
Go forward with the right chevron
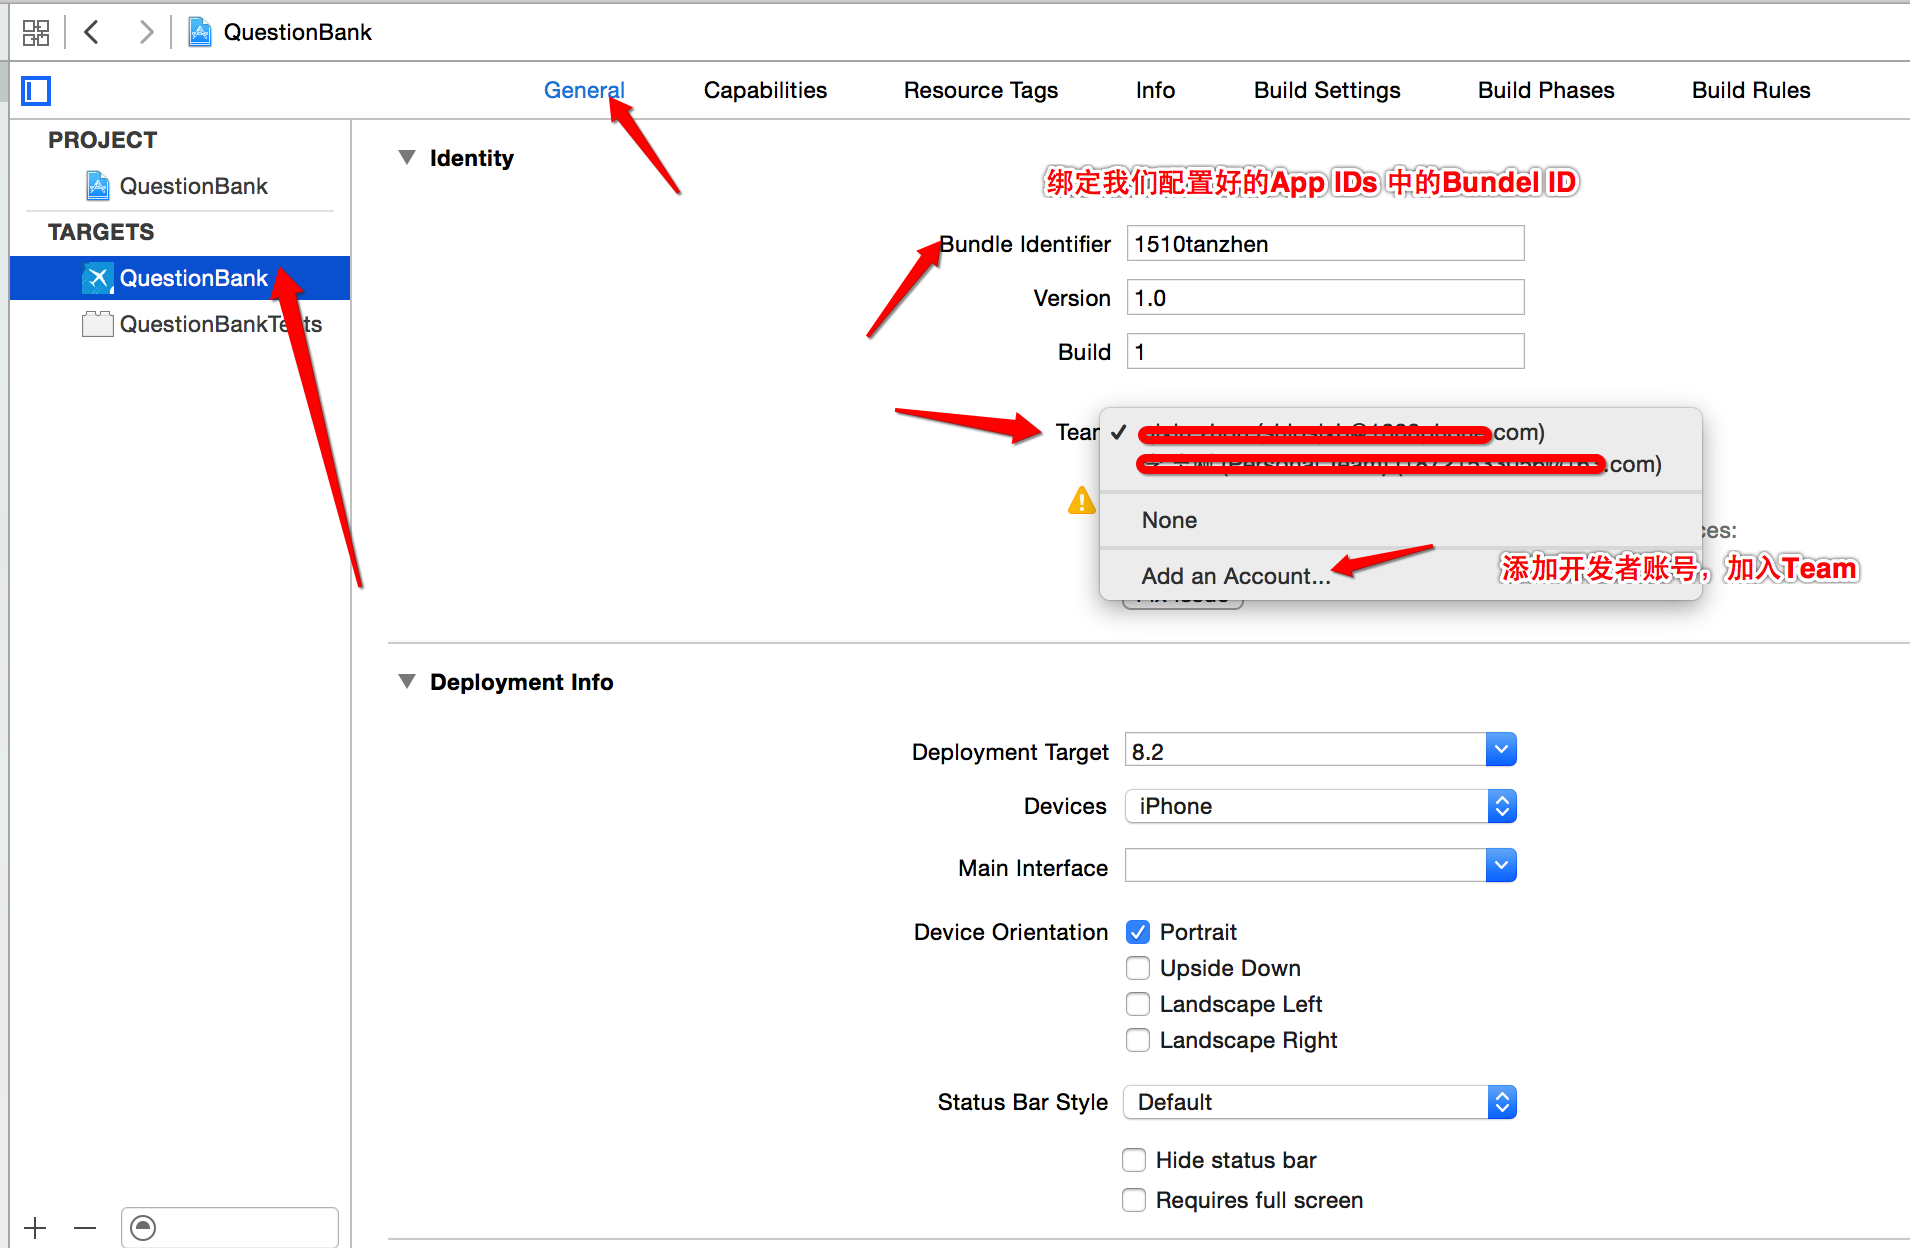click(x=146, y=32)
